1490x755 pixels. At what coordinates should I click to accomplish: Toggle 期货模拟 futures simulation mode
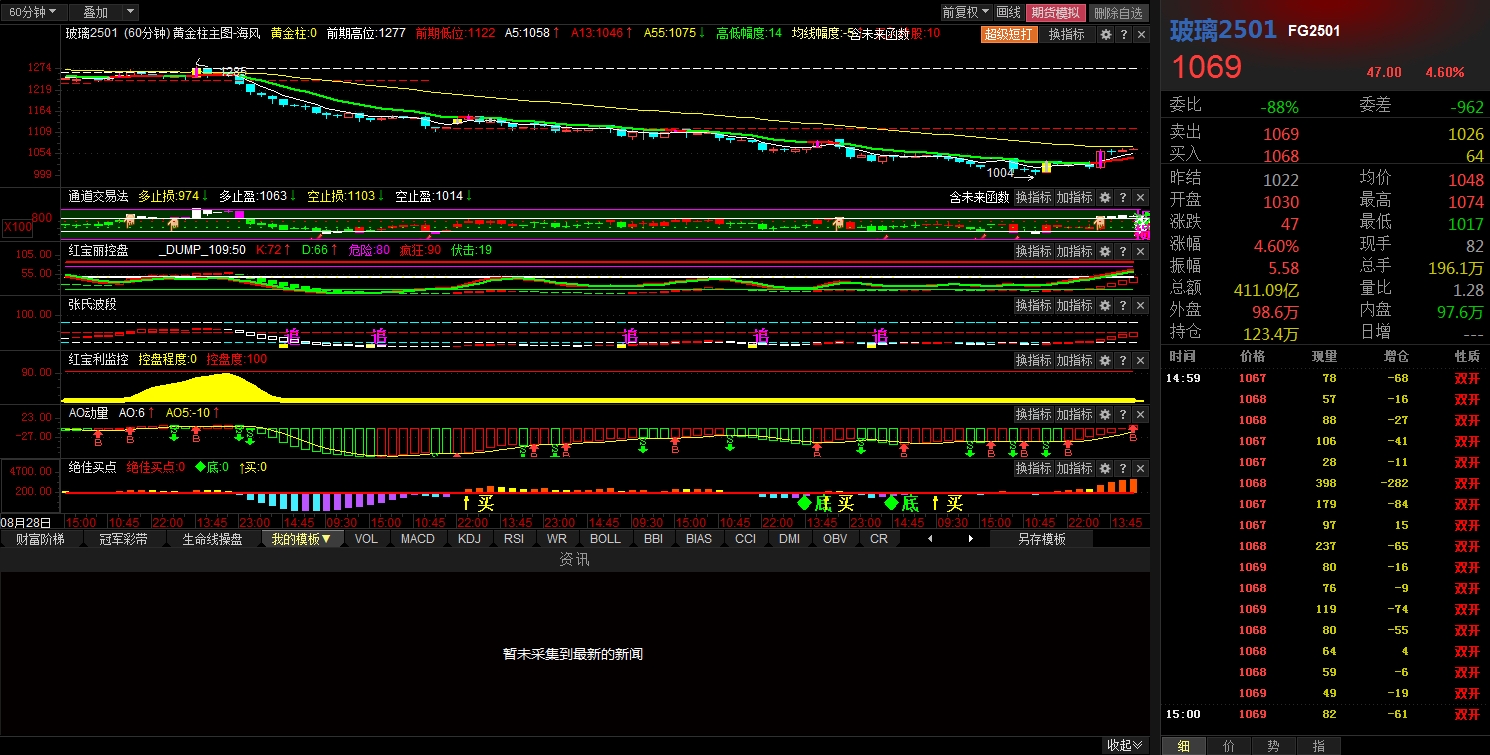[1056, 13]
